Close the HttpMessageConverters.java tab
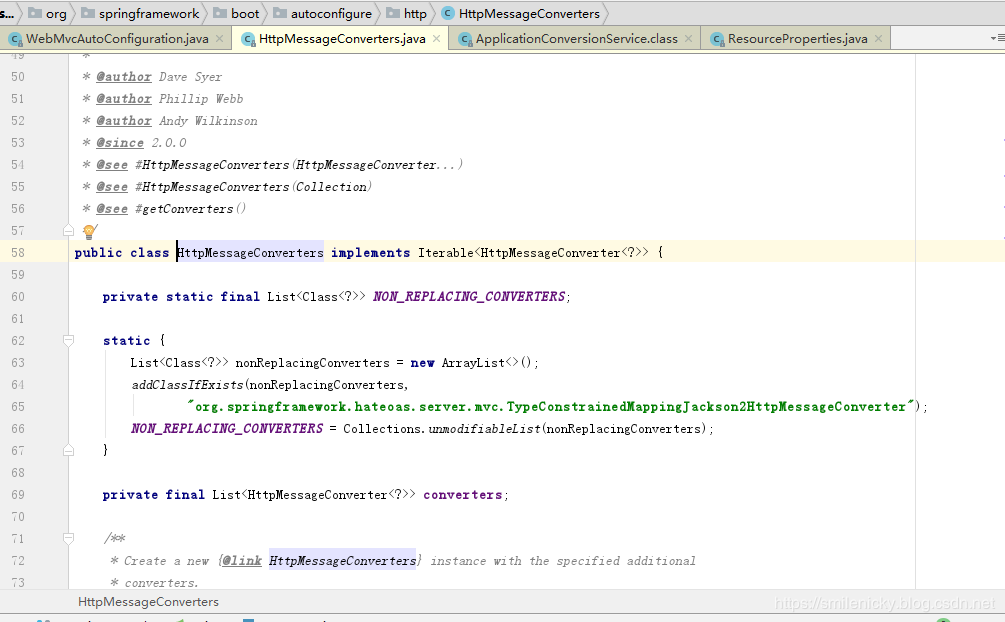Viewport: 1005px width, 622px height. click(438, 39)
